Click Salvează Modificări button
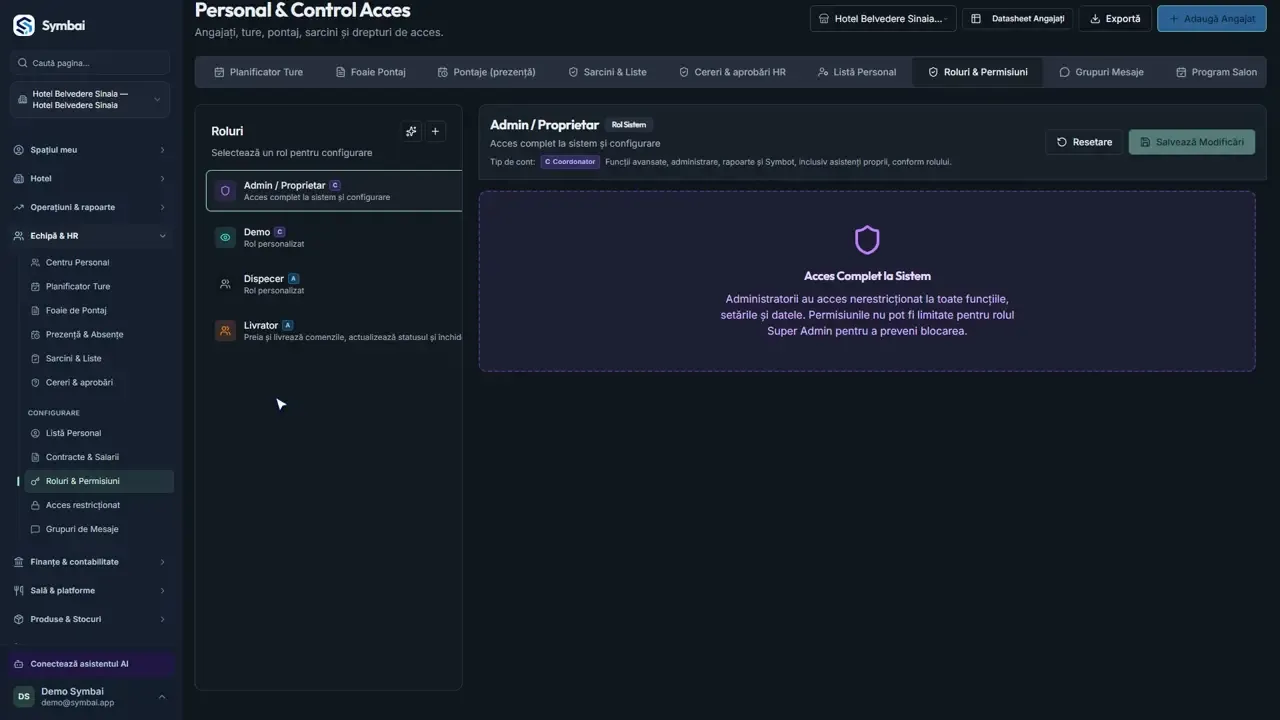This screenshot has width=1280, height=720. point(1192,142)
